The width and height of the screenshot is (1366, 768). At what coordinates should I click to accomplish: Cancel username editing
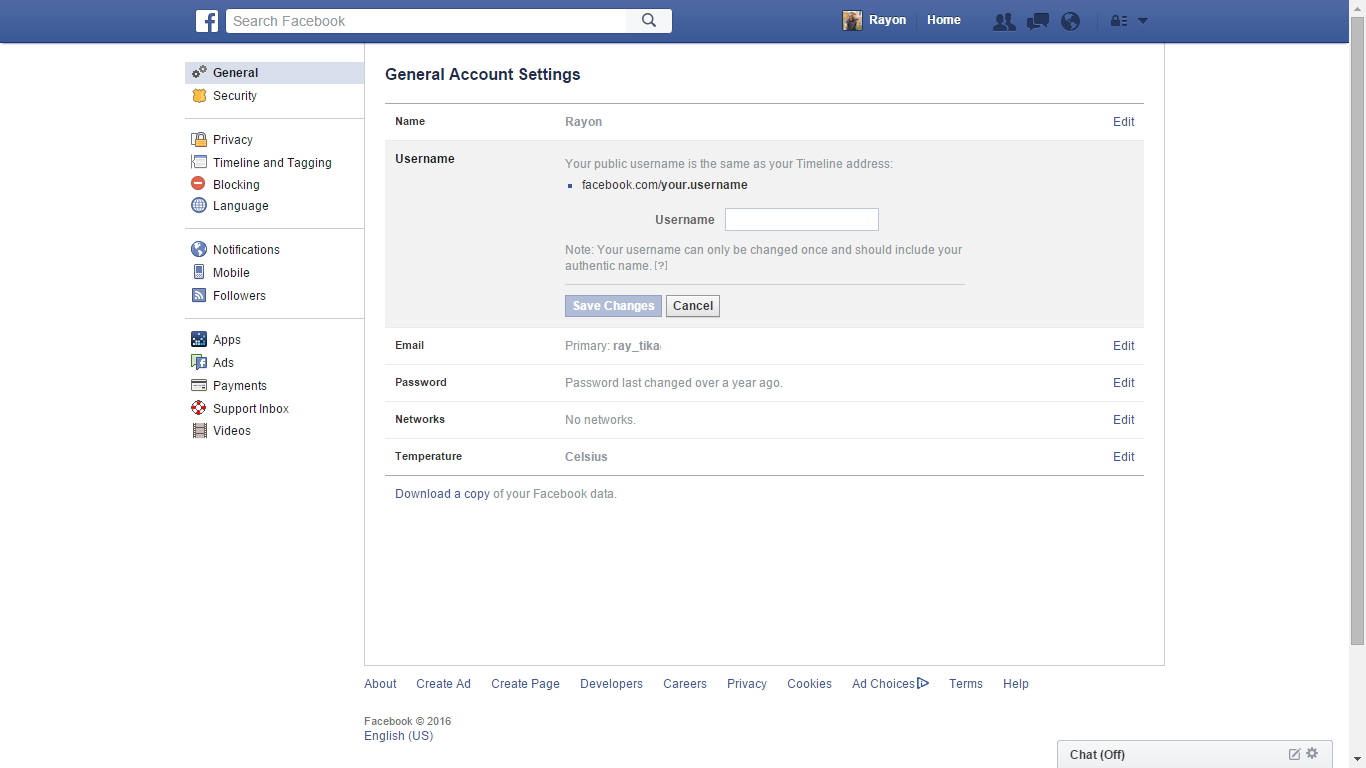(x=693, y=306)
